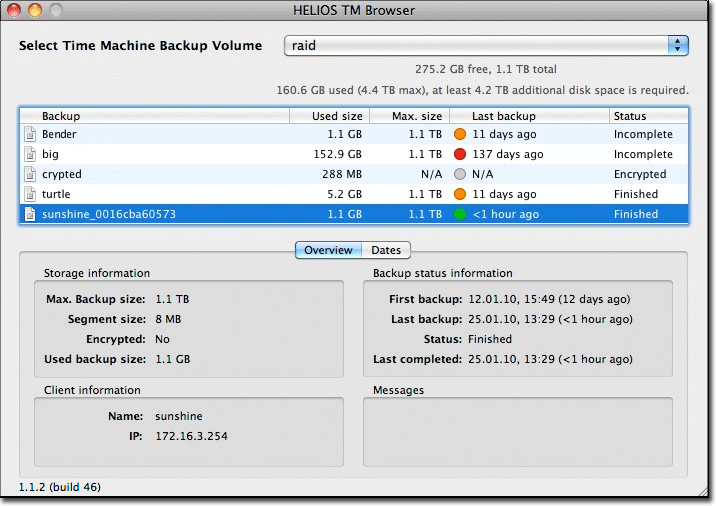
Task: Click the red status dot for big
Action: (460, 154)
